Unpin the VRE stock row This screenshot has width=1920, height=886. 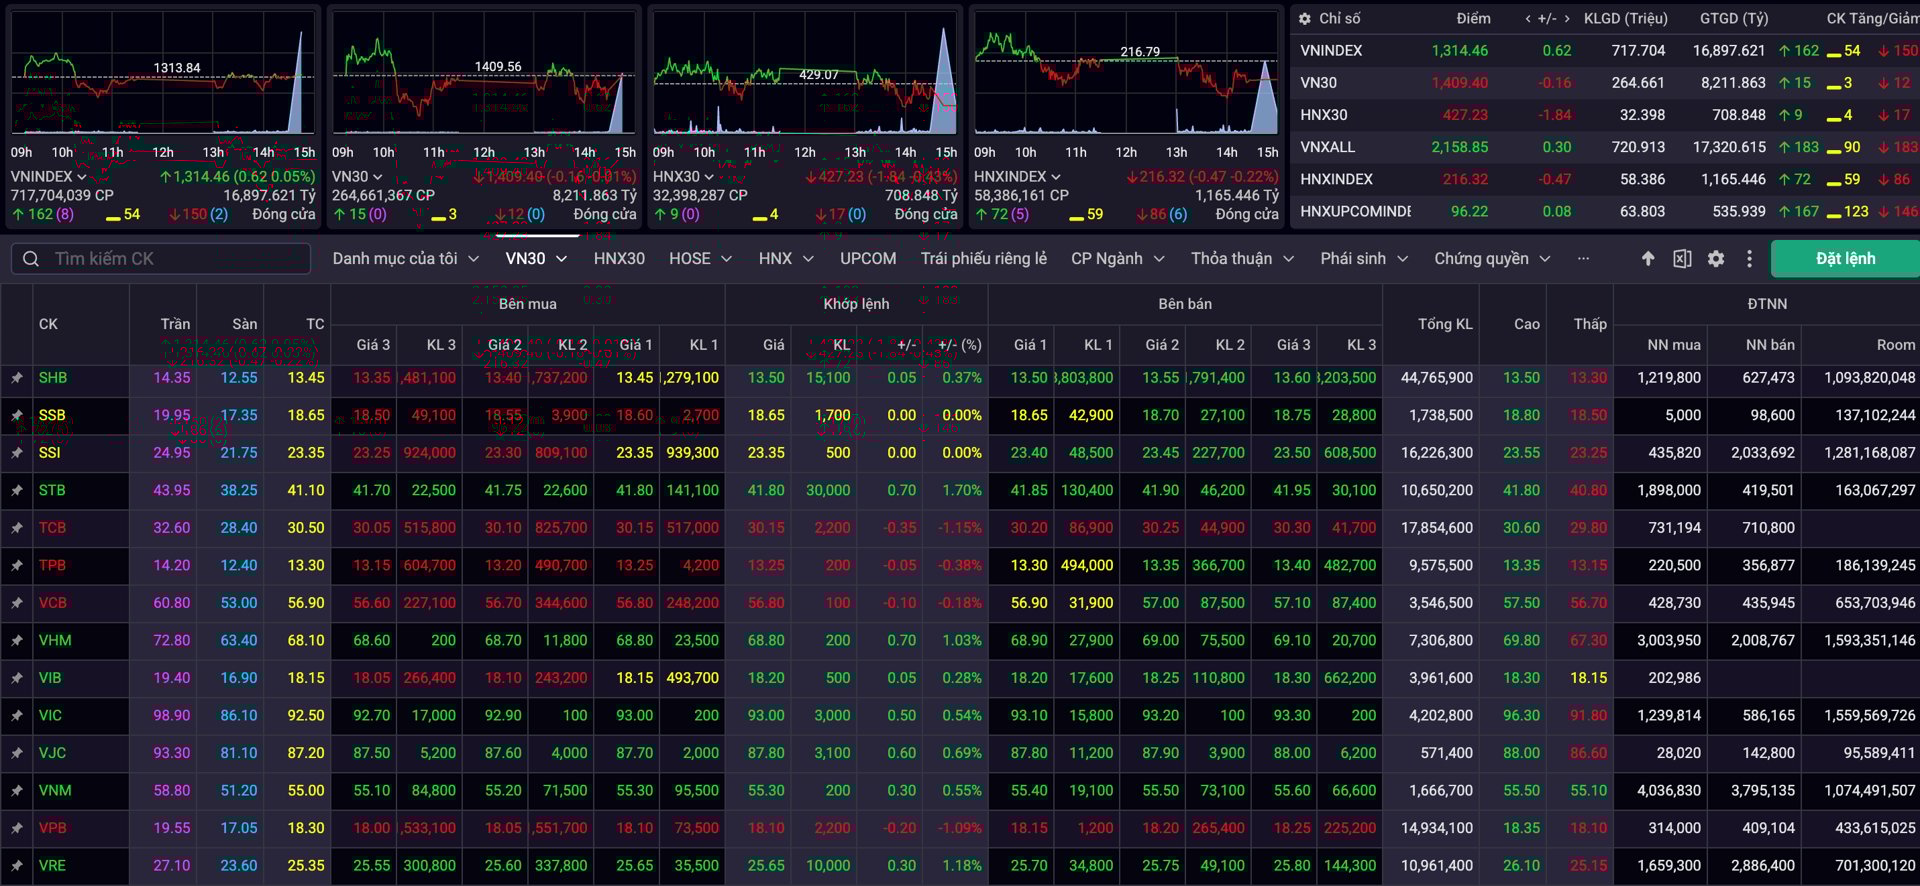click(x=17, y=866)
